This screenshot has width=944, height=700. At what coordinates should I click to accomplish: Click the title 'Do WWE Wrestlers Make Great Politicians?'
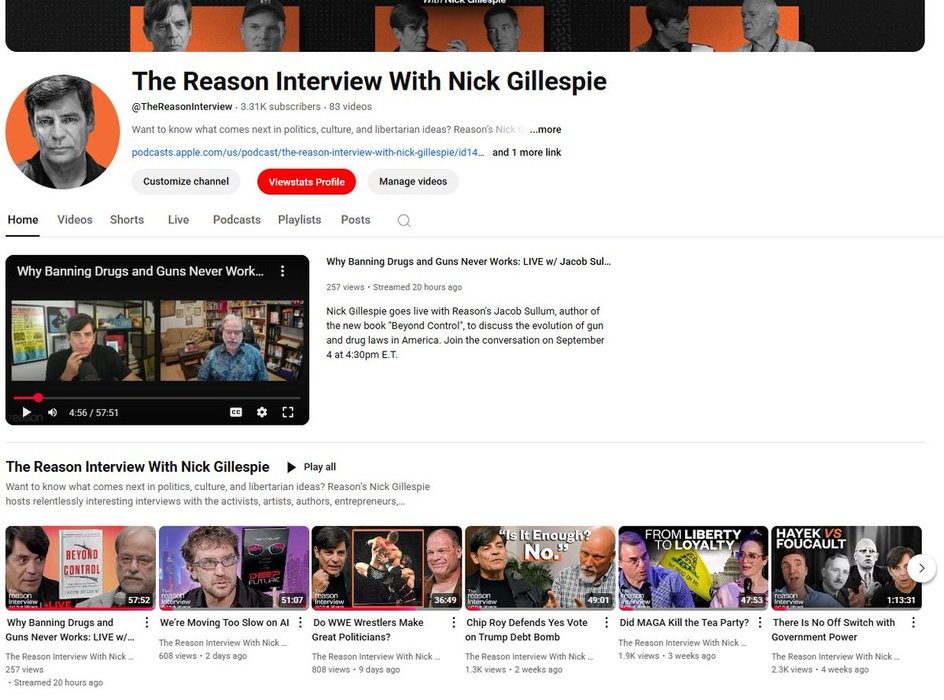pos(368,630)
